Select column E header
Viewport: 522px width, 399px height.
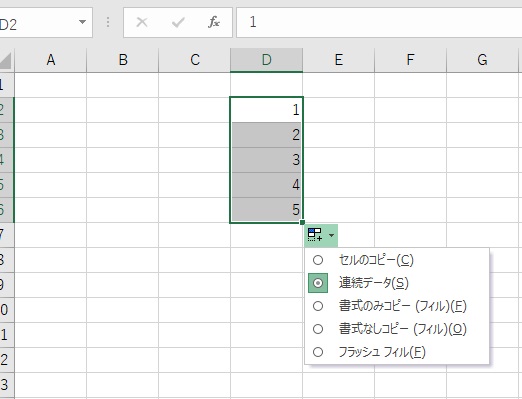(x=339, y=60)
